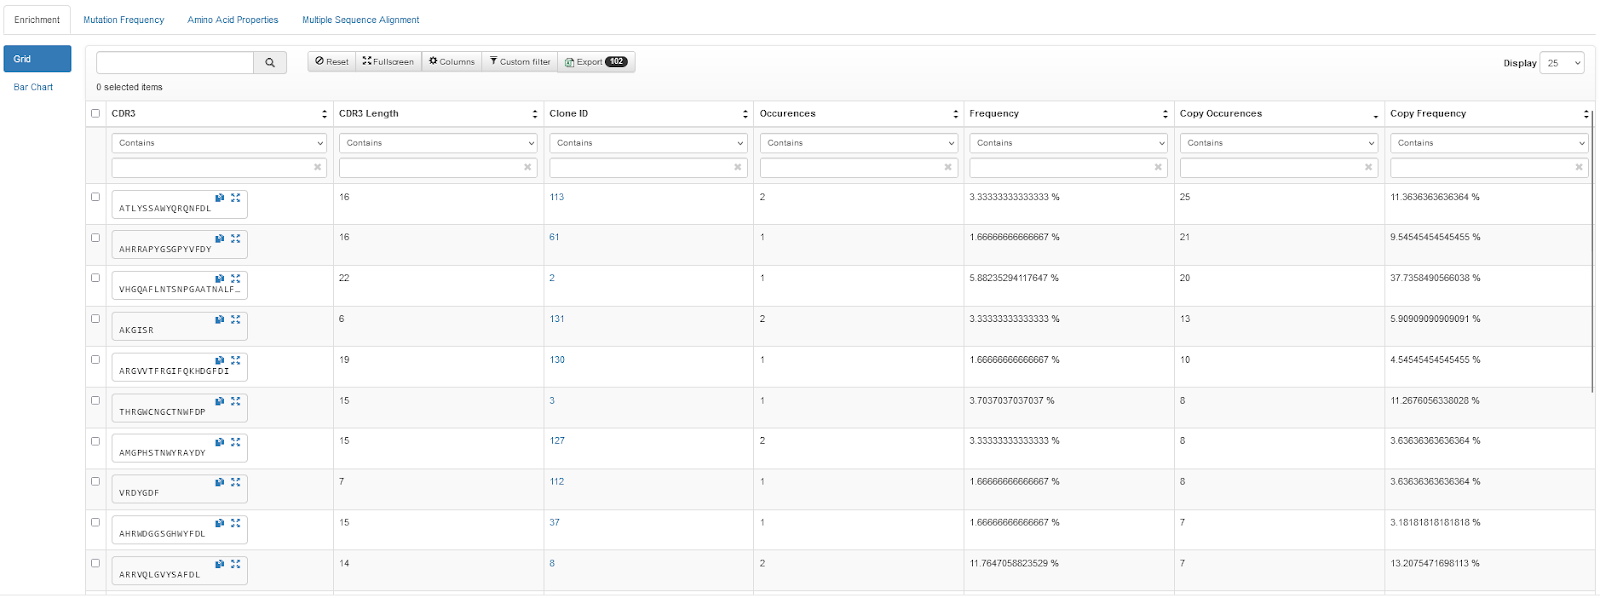Open the Display rows-per-page dropdown

click(1562, 63)
